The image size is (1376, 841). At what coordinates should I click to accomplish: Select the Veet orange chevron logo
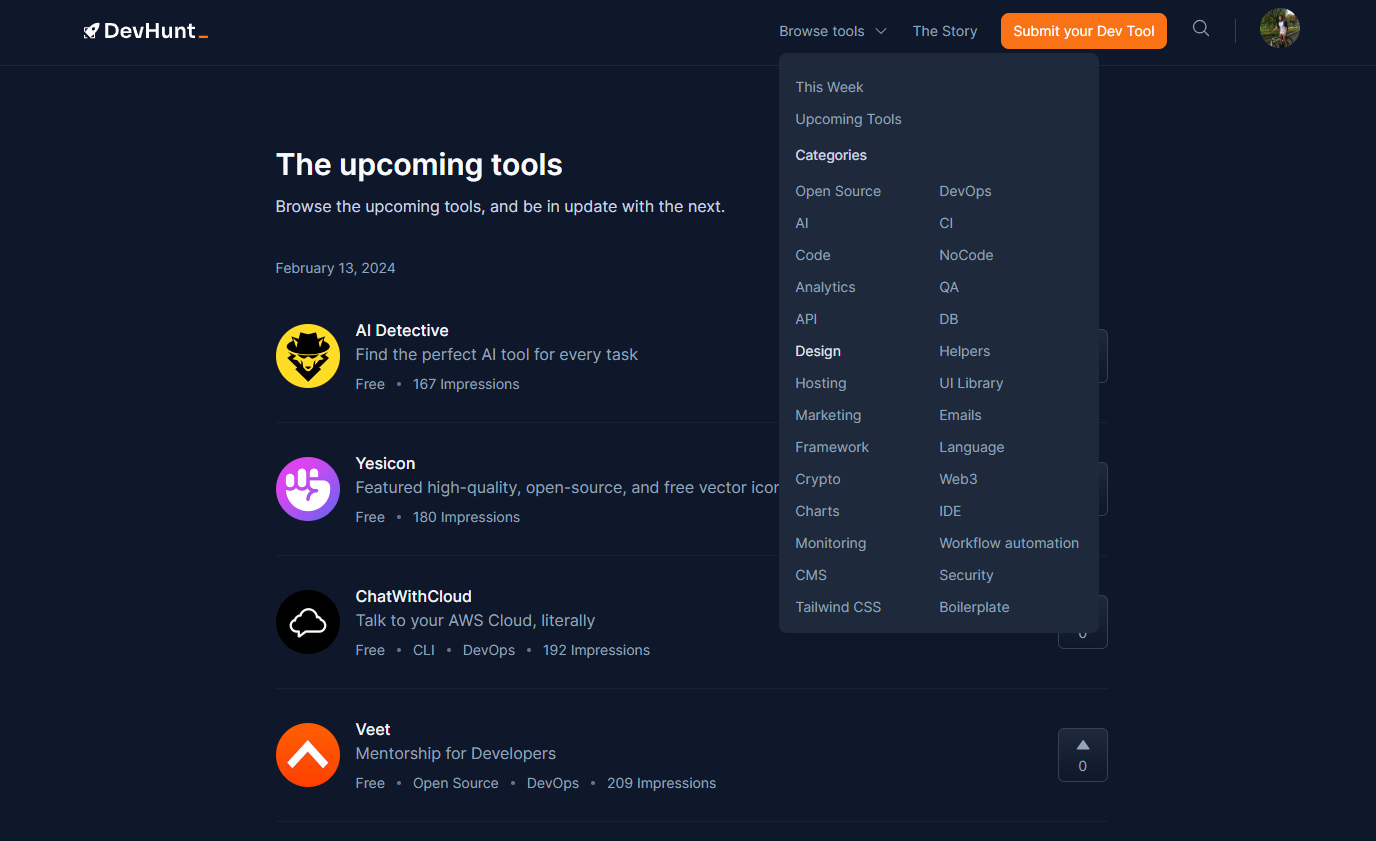coord(308,755)
